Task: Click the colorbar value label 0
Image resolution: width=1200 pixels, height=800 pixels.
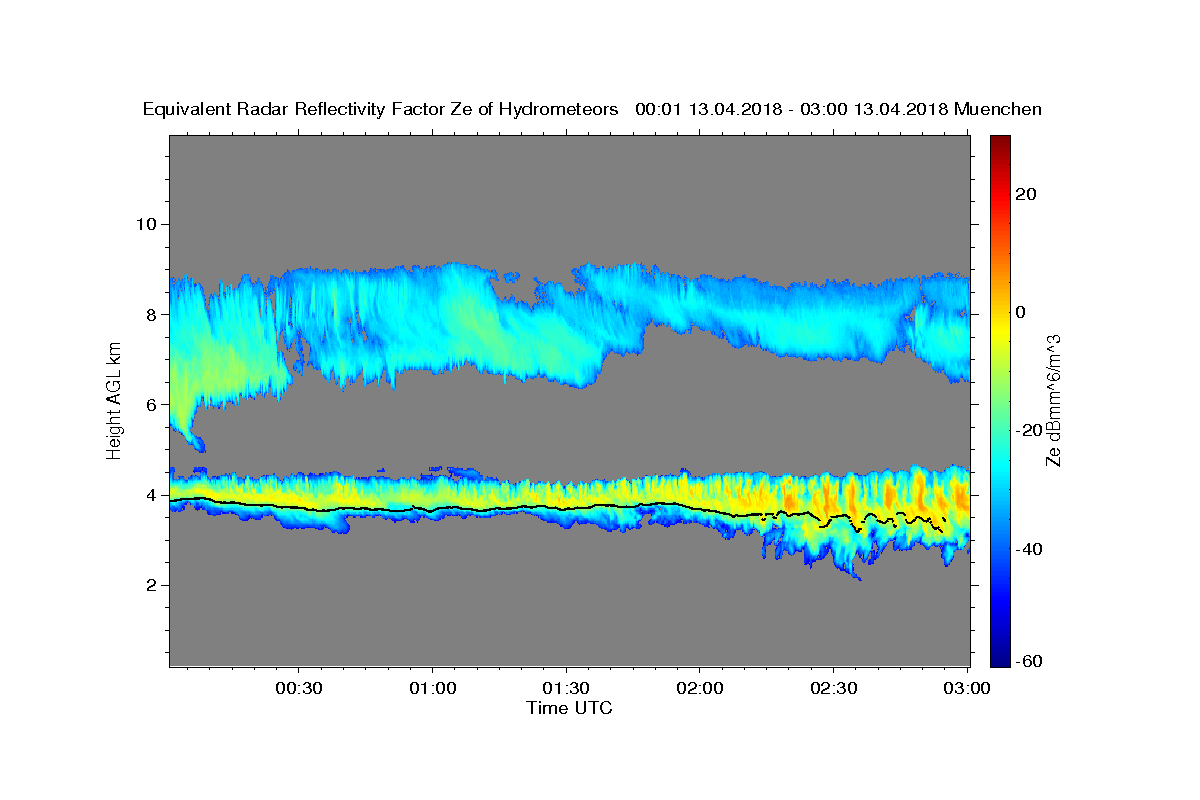Action: click(x=1022, y=312)
